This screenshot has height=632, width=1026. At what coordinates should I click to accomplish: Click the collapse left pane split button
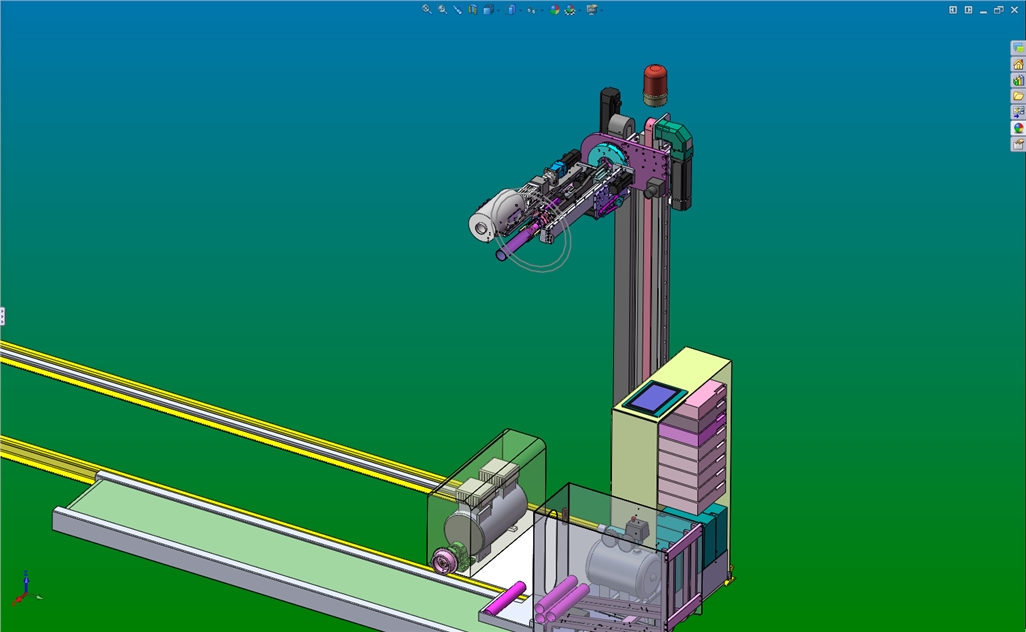(x=953, y=10)
